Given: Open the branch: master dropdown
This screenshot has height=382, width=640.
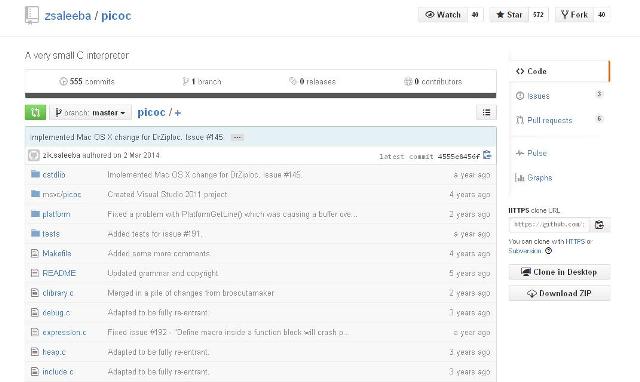Looking at the screenshot, I should (x=90, y=112).
